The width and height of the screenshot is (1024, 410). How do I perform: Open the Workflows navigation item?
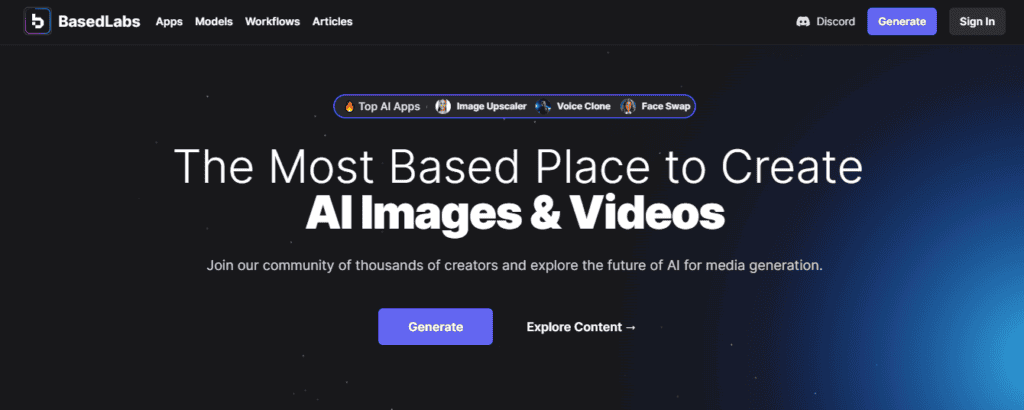pos(272,21)
